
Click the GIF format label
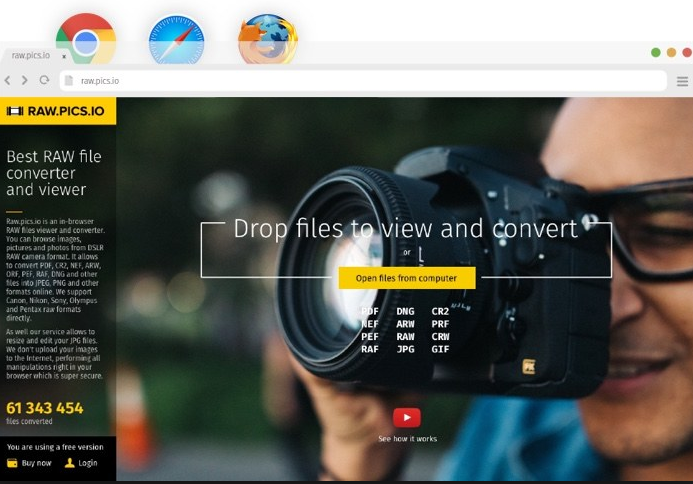click(x=440, y=349)
